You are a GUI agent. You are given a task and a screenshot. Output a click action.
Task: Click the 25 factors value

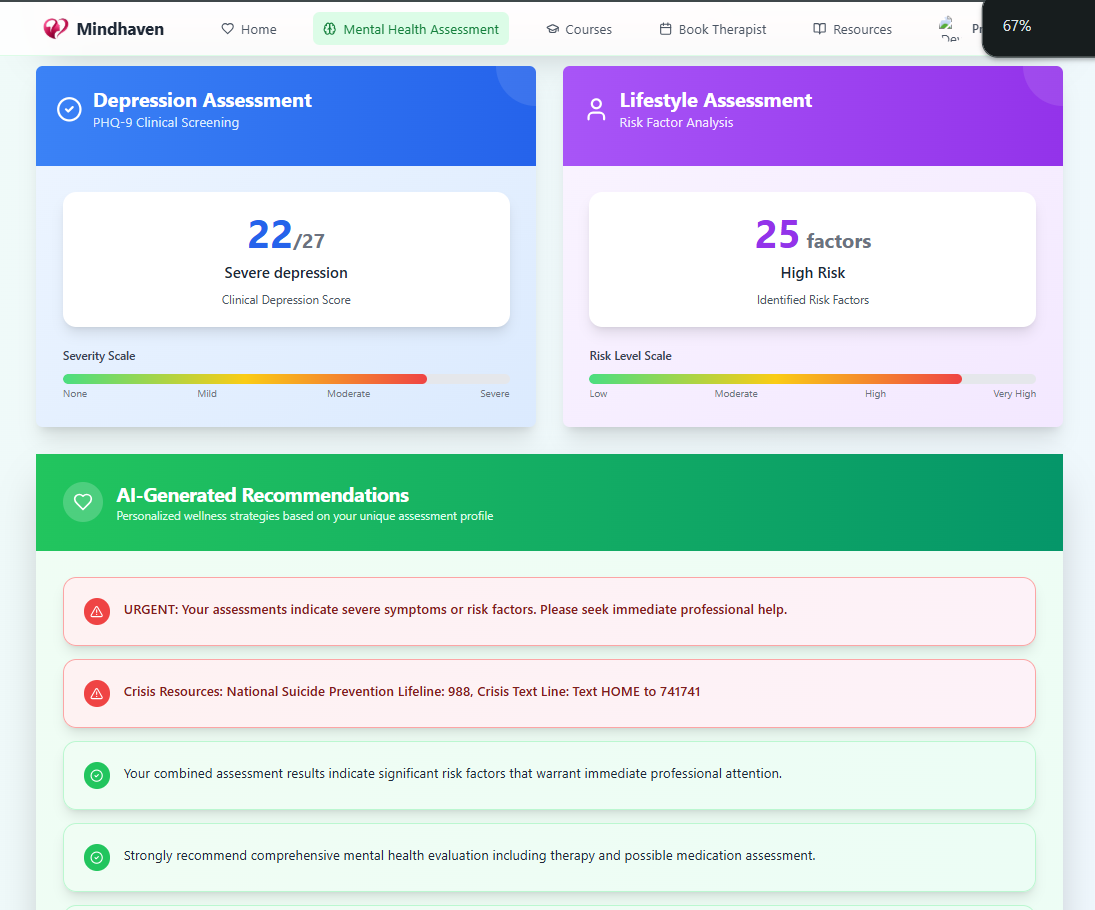coord(813,235)
